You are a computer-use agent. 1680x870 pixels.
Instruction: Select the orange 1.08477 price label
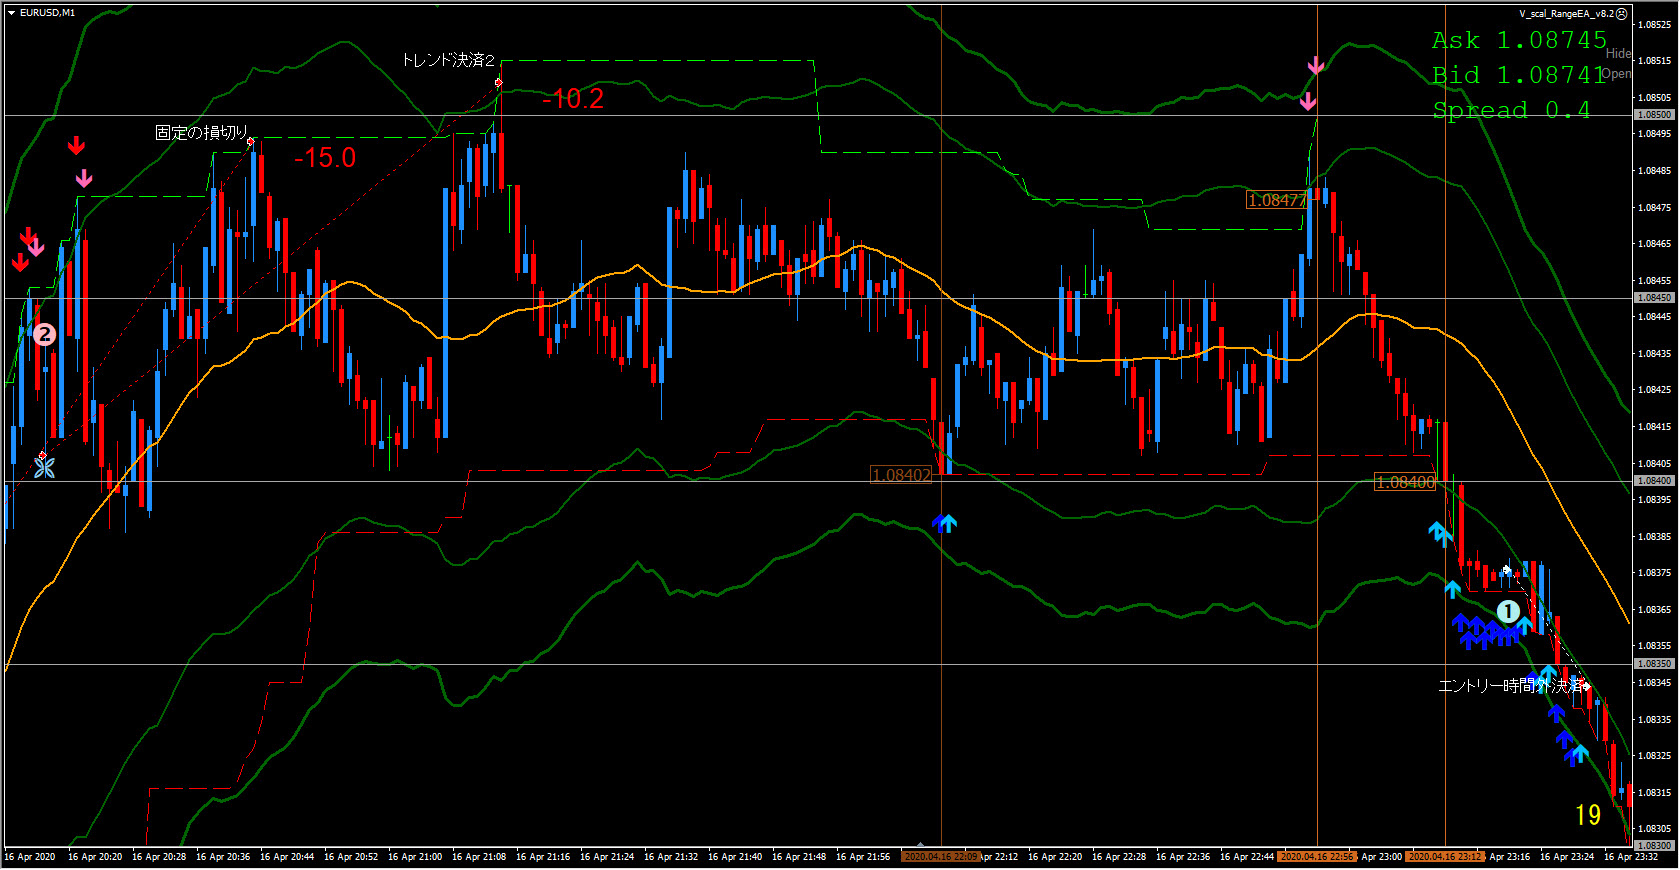coord(1277,200)
